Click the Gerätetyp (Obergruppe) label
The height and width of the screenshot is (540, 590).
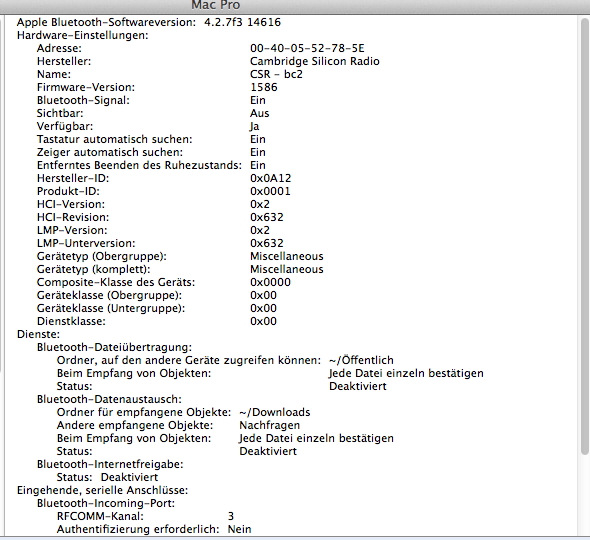102,256
